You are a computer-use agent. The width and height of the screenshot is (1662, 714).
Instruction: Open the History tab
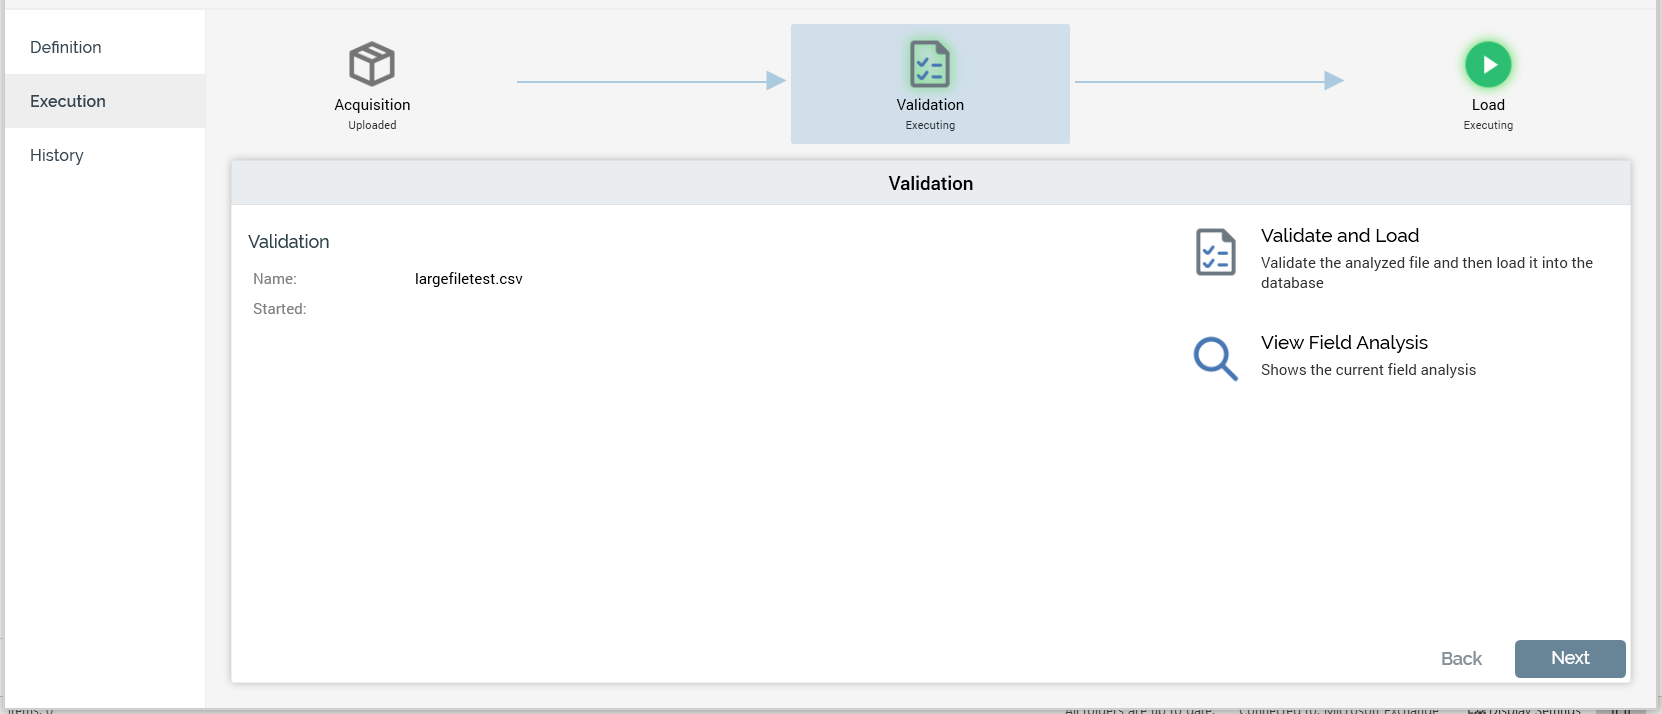(x=57, y=155)
